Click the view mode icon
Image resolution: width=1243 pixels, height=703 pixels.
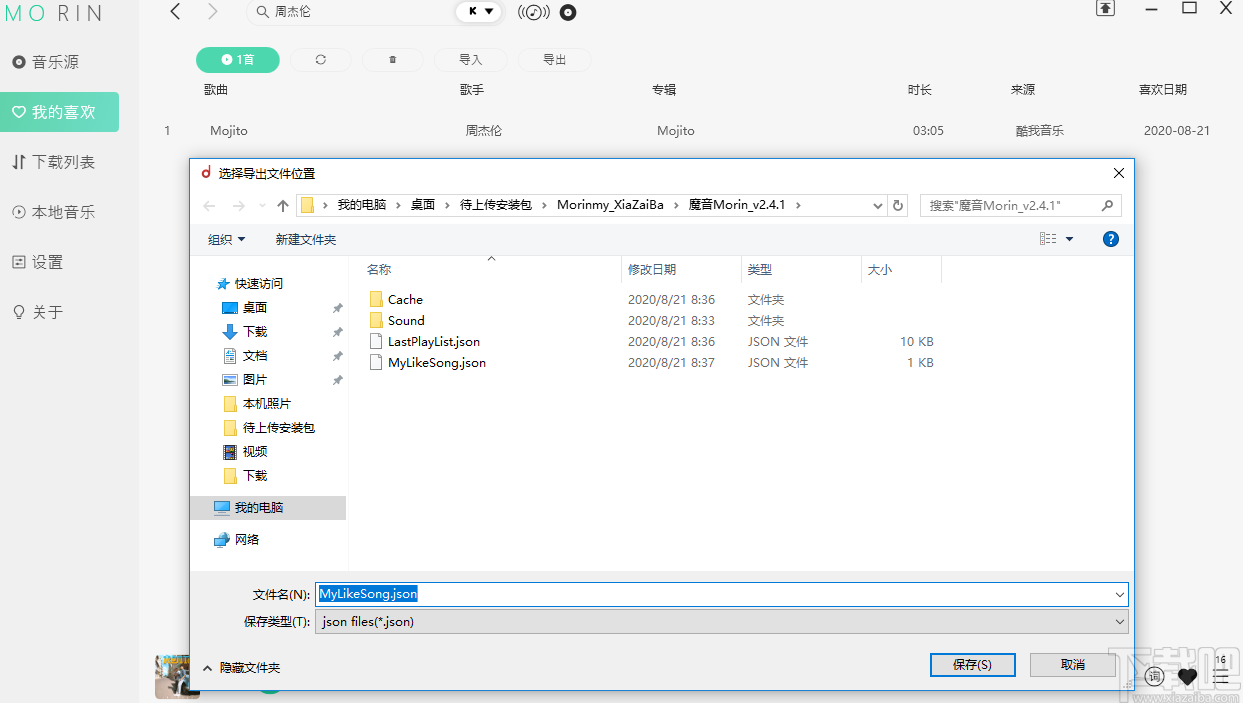(1048, 239)
